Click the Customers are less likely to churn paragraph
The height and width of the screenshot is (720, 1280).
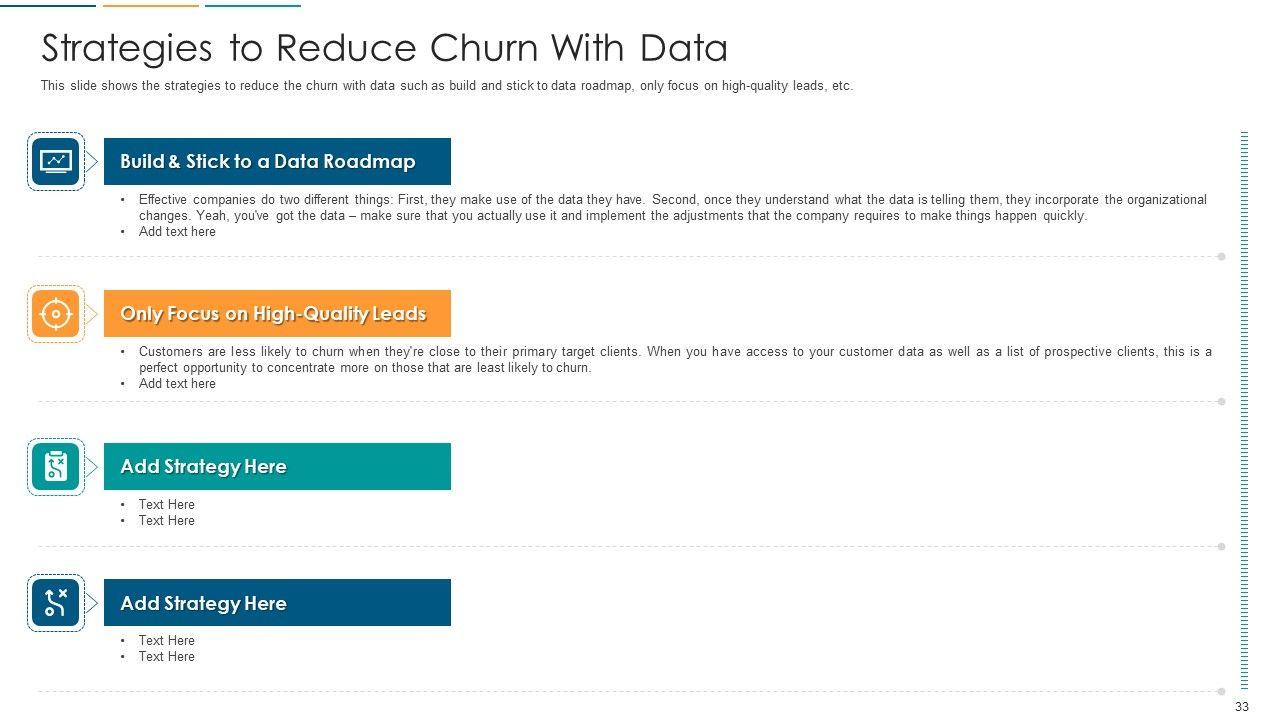pos(674,359)
